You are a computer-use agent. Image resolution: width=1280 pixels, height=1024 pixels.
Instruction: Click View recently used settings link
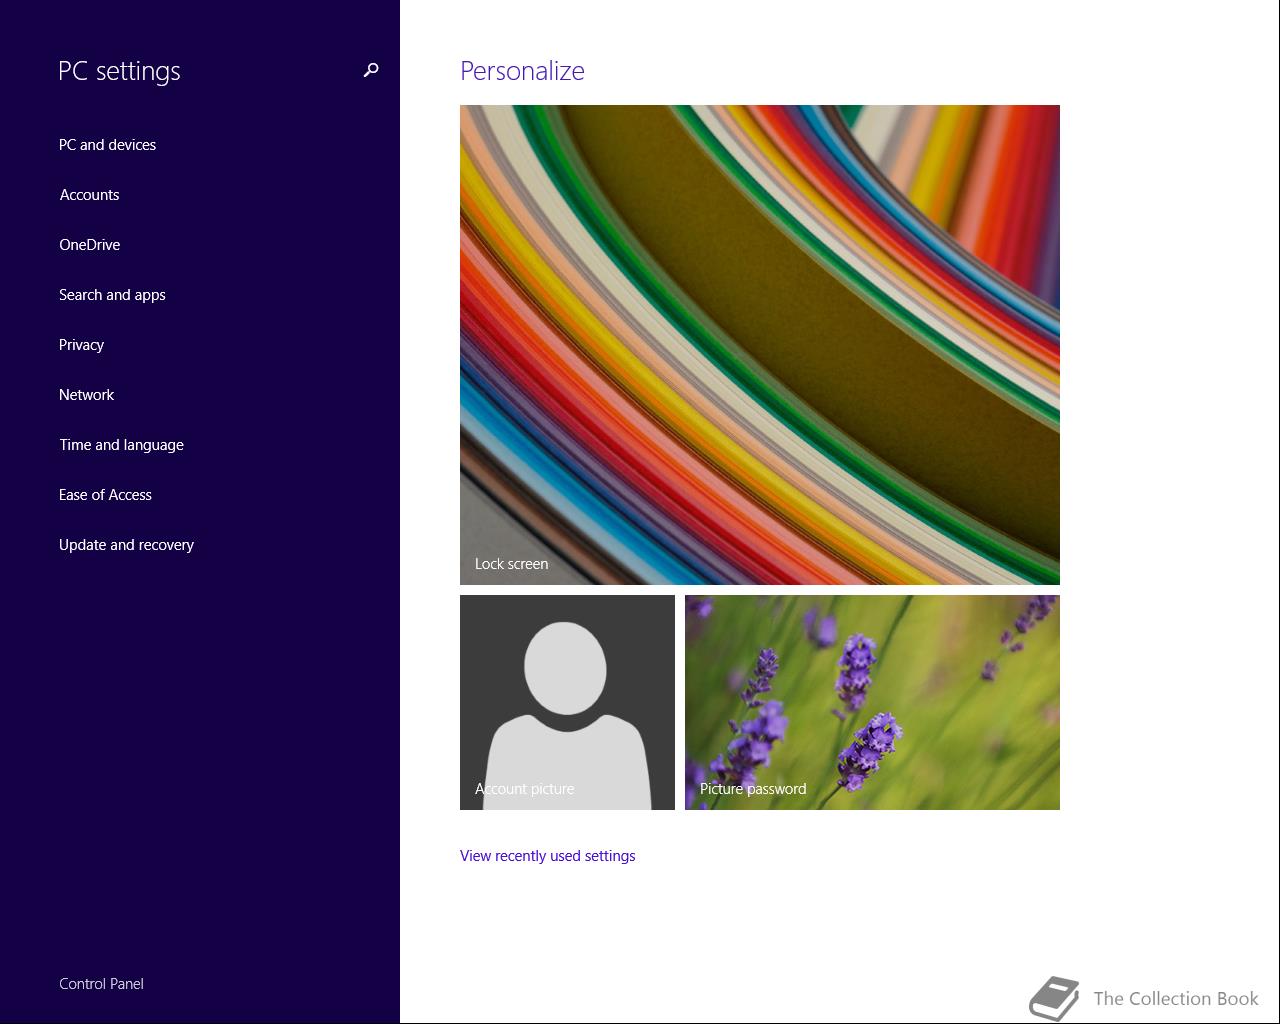click(x=547, y=856)
